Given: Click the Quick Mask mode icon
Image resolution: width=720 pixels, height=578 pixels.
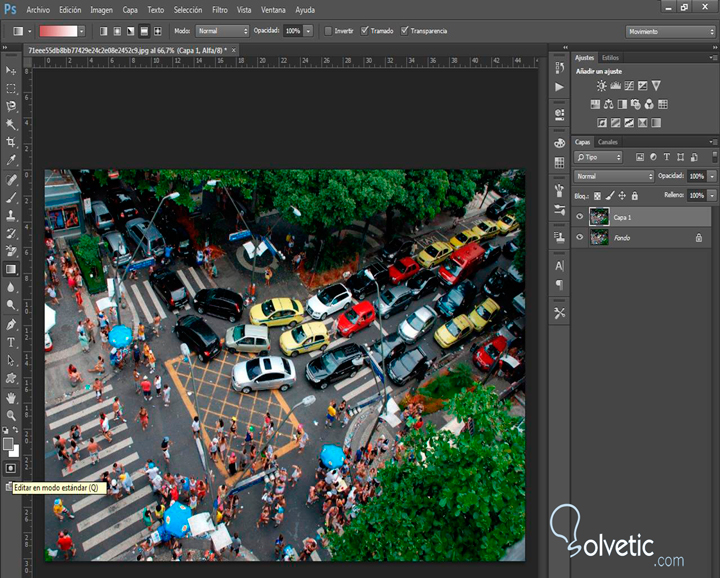Looking at the screenshot, I should click(11, 467).
